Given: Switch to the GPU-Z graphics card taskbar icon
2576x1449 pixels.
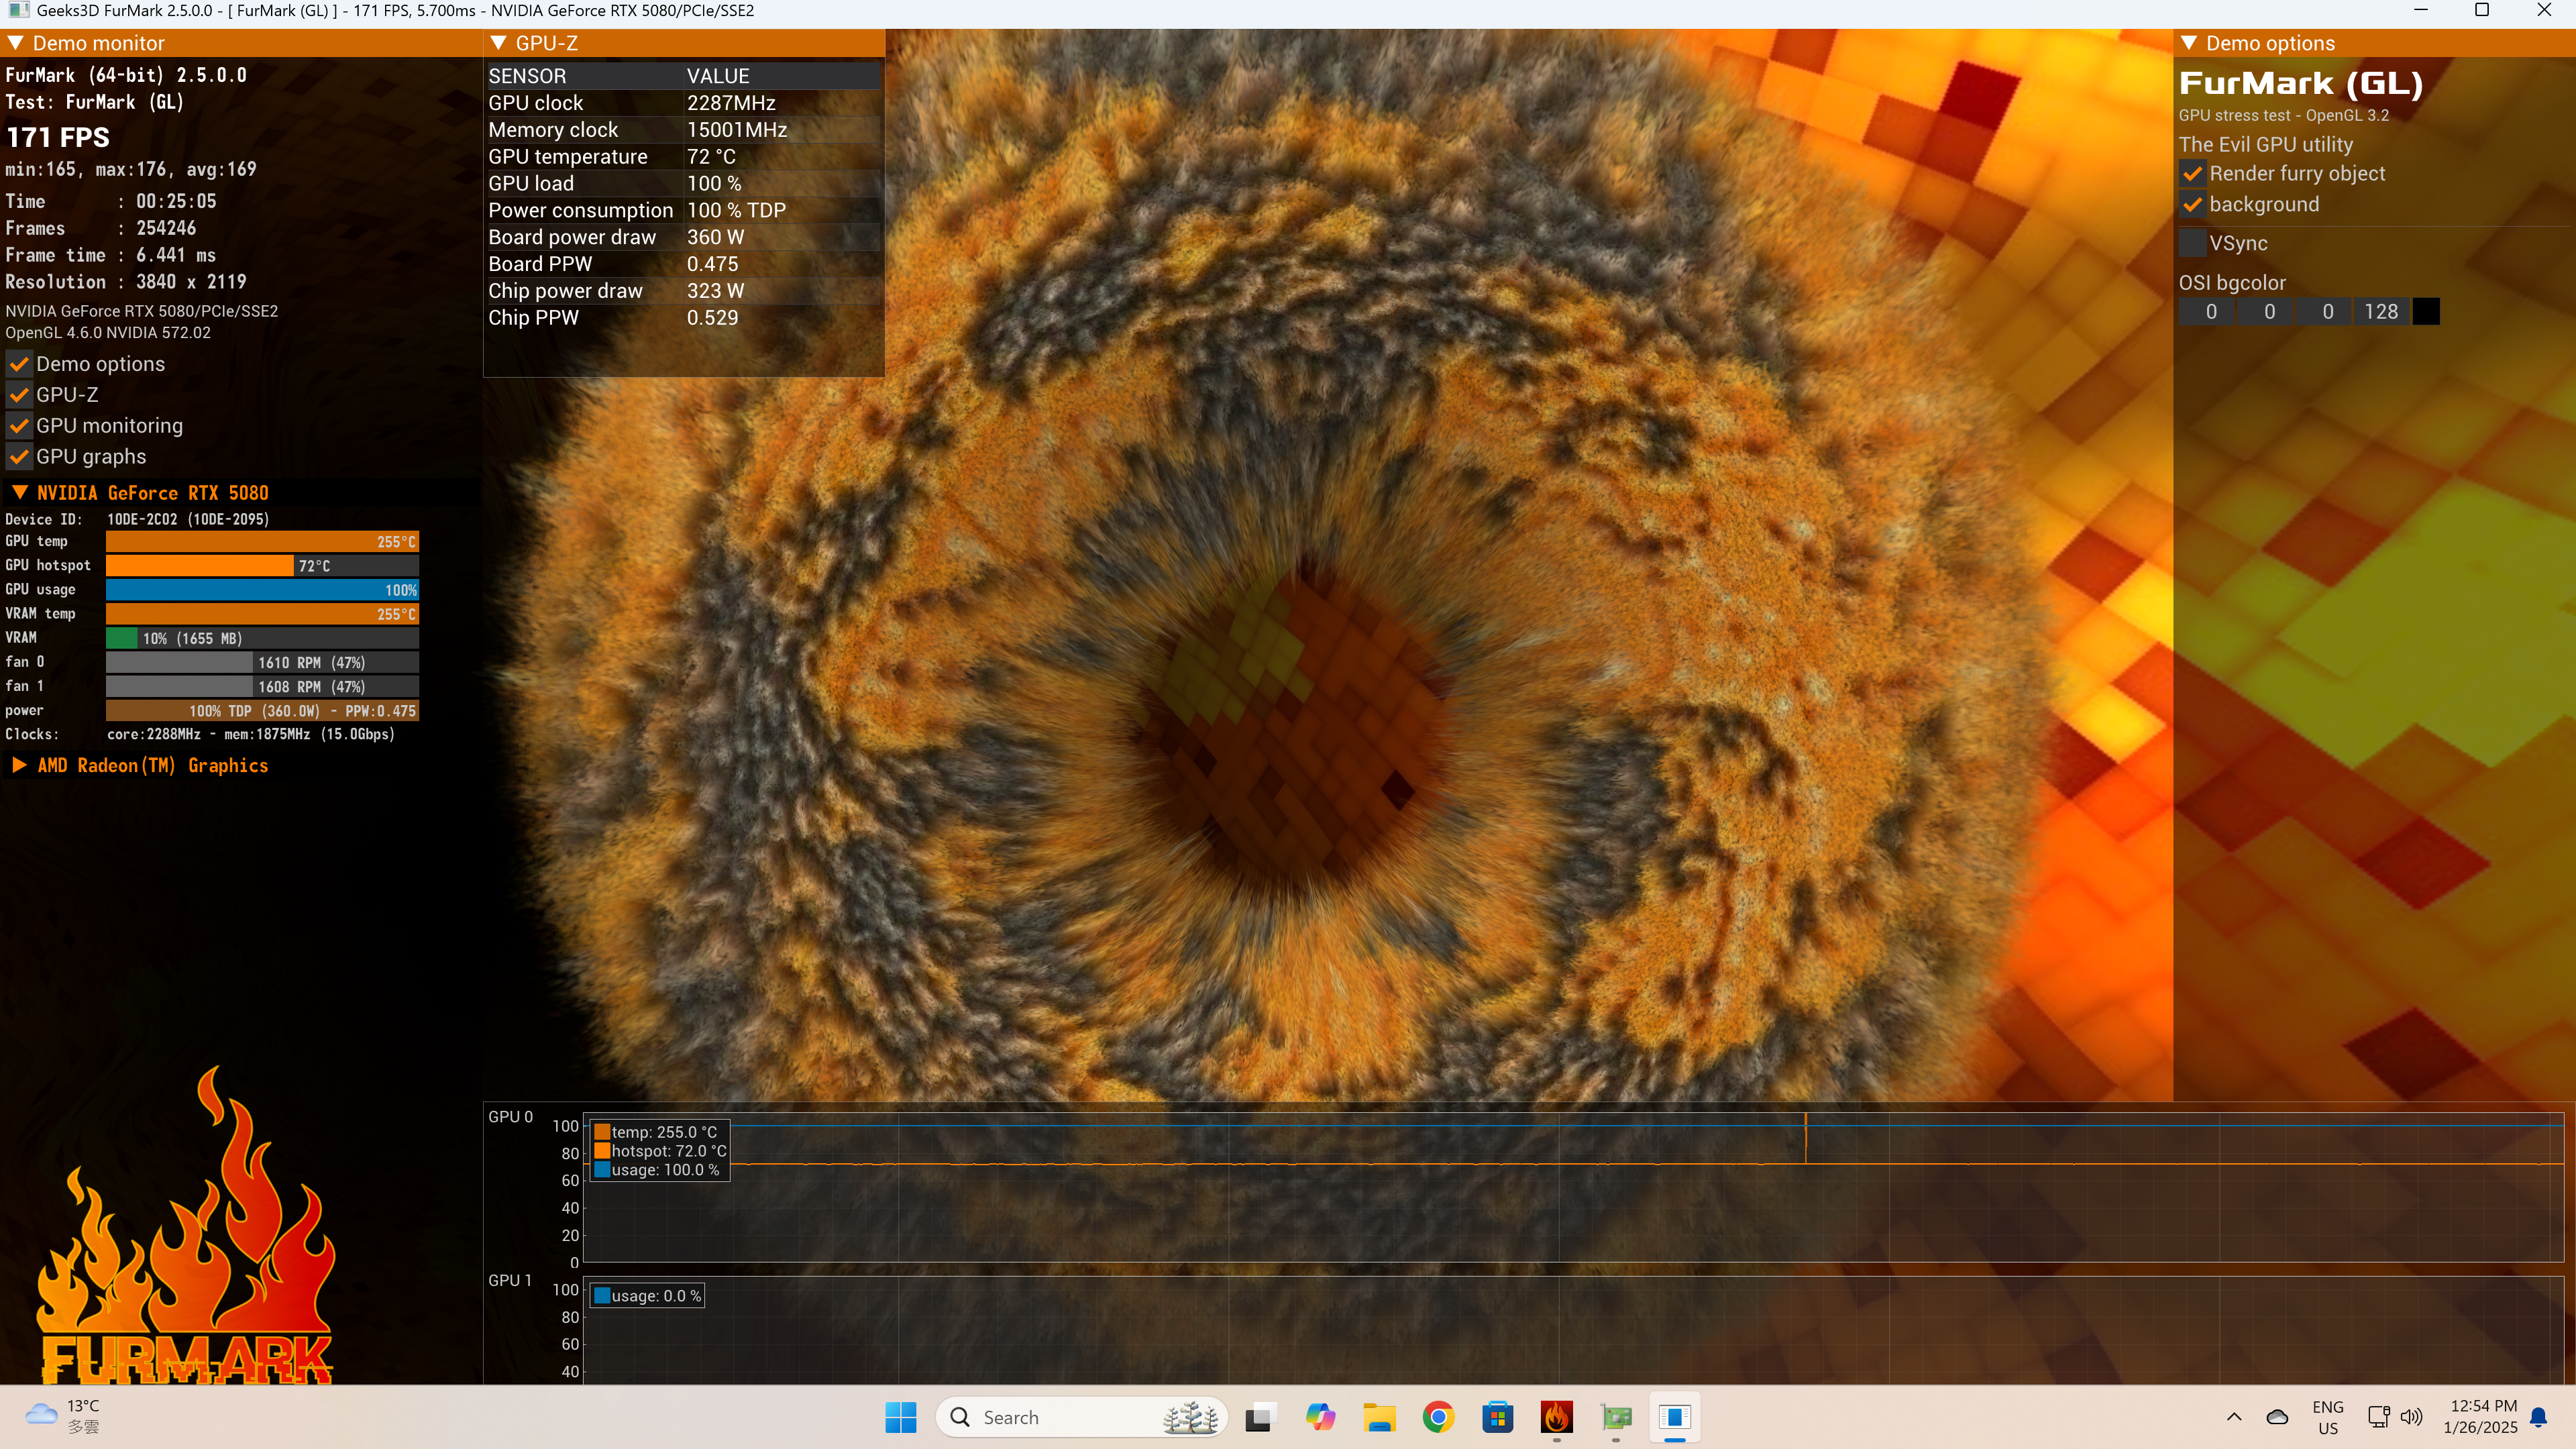Looking at the screenshot, I should pos(1616,1417).
